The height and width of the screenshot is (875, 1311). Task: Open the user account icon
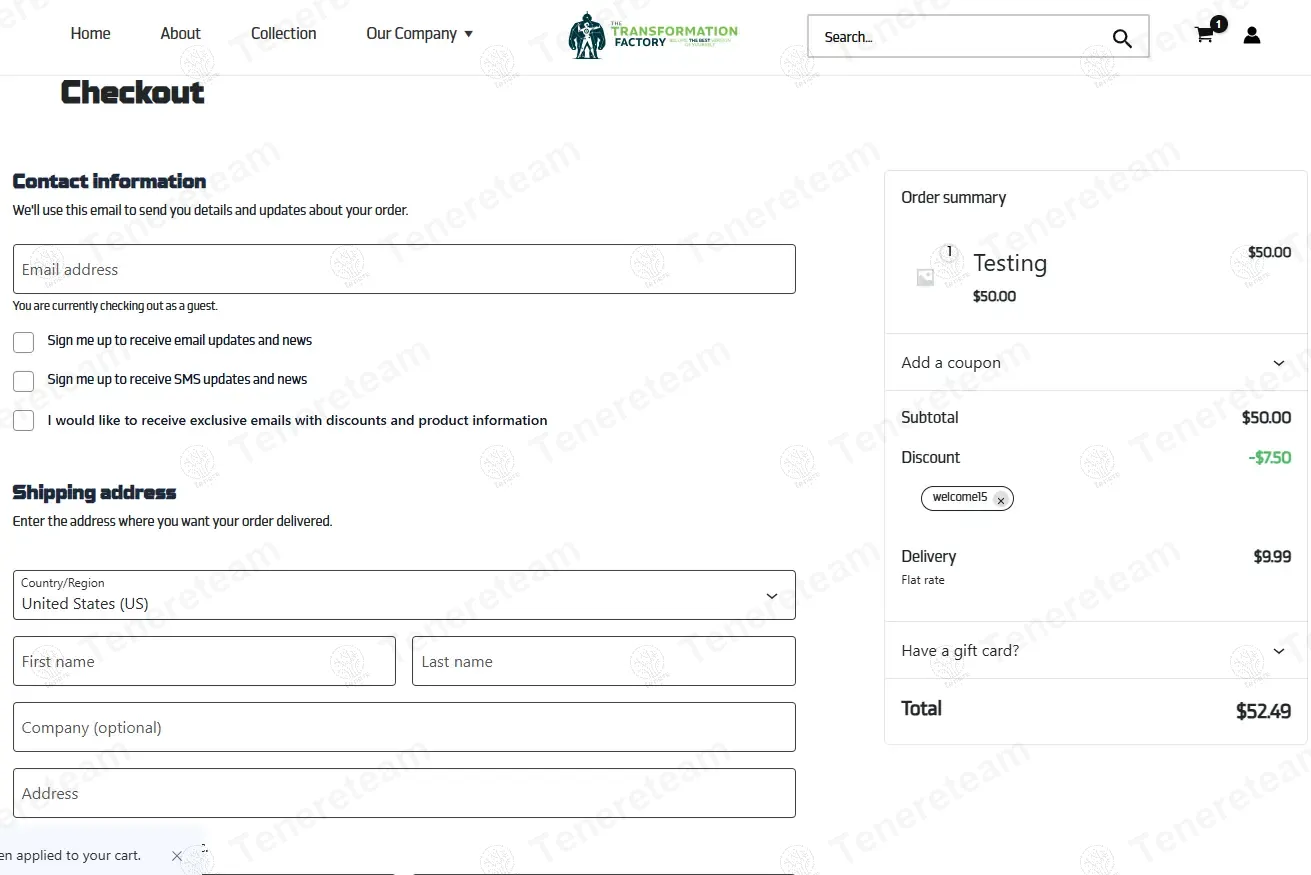pyautogui.click(x=1252, y=35)
